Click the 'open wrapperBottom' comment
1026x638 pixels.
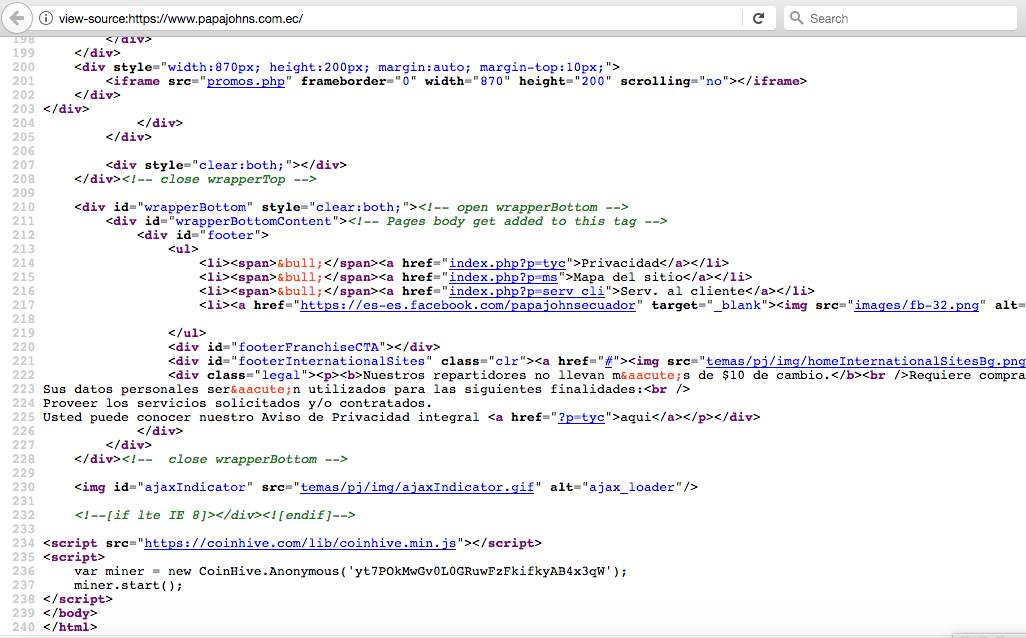523,207
